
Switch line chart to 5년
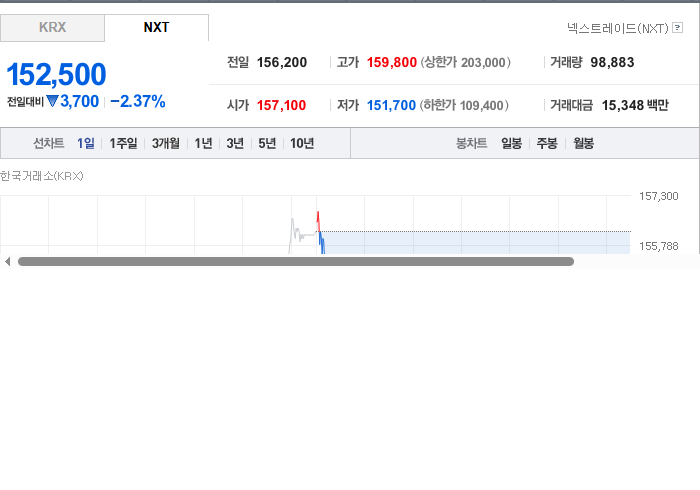pos(267,143)
